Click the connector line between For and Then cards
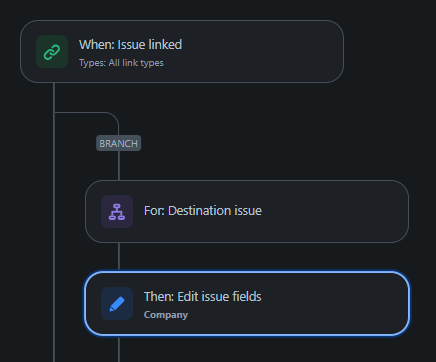 pyautogui.click(x=119, y=256)
